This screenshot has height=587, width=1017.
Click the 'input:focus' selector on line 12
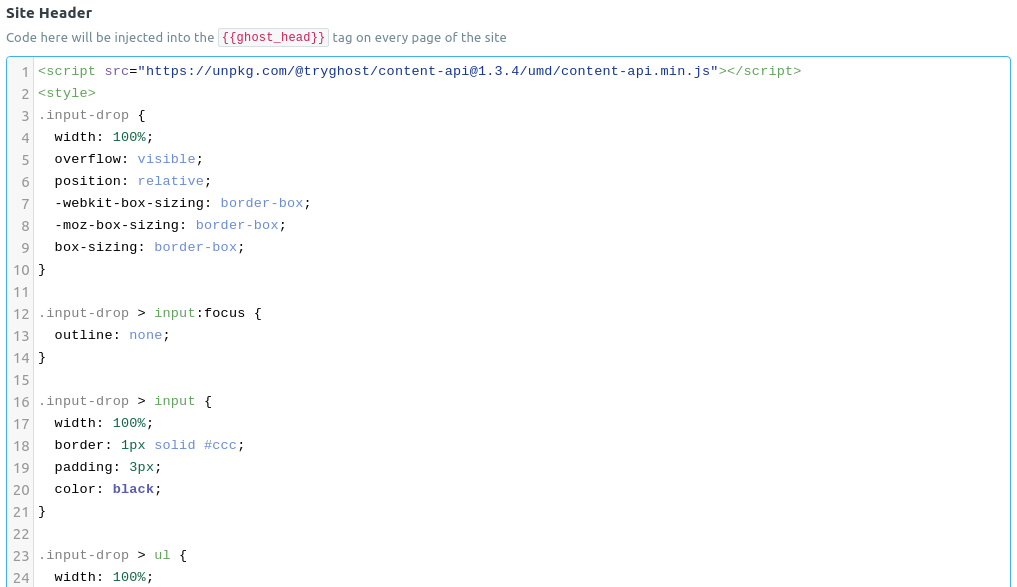(x=200, y=313)
